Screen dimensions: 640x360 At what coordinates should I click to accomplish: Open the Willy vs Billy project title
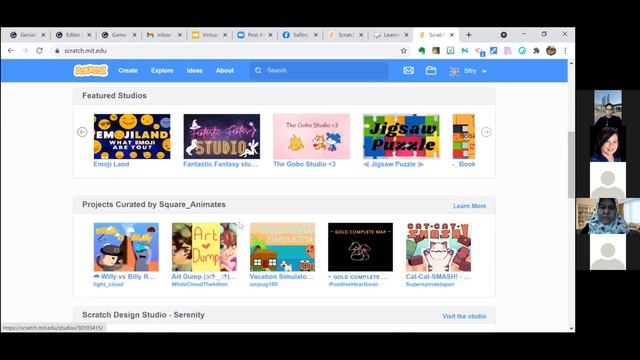(124, 276)
